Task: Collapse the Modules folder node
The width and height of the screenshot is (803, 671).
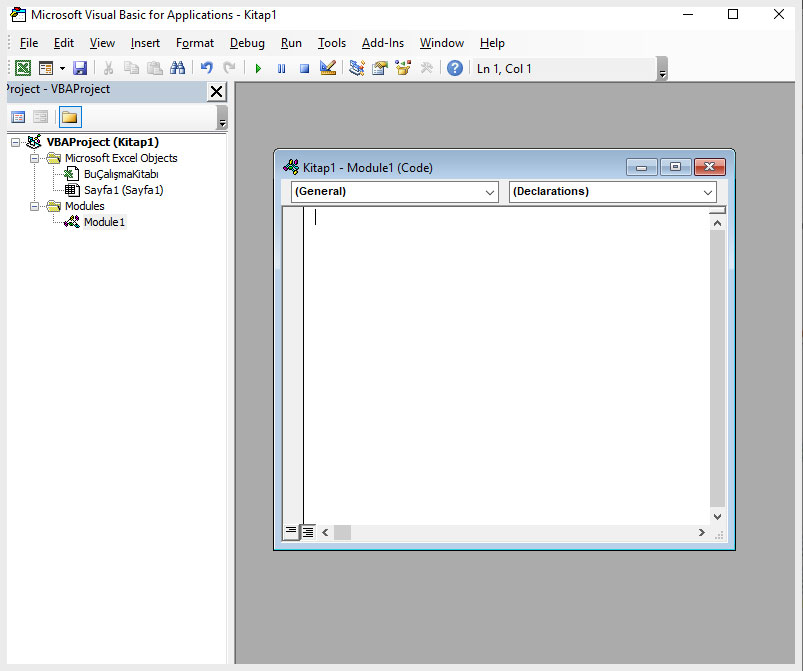Action: pyautogui.click(x=34, y=206)
